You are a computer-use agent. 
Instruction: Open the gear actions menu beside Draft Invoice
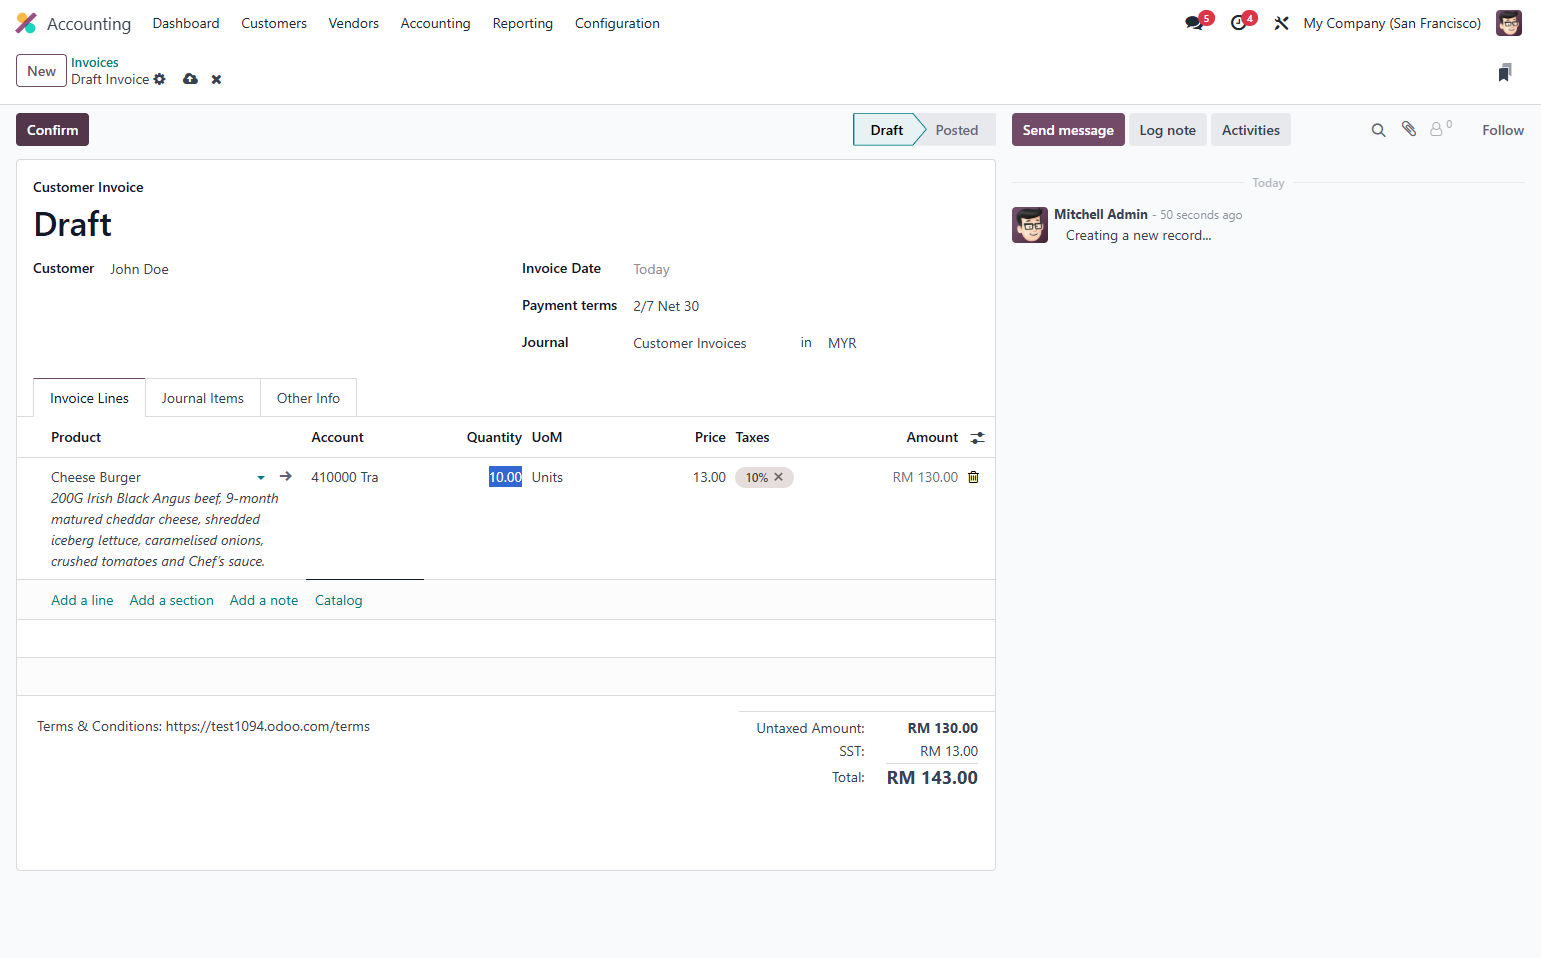point(159,79)
